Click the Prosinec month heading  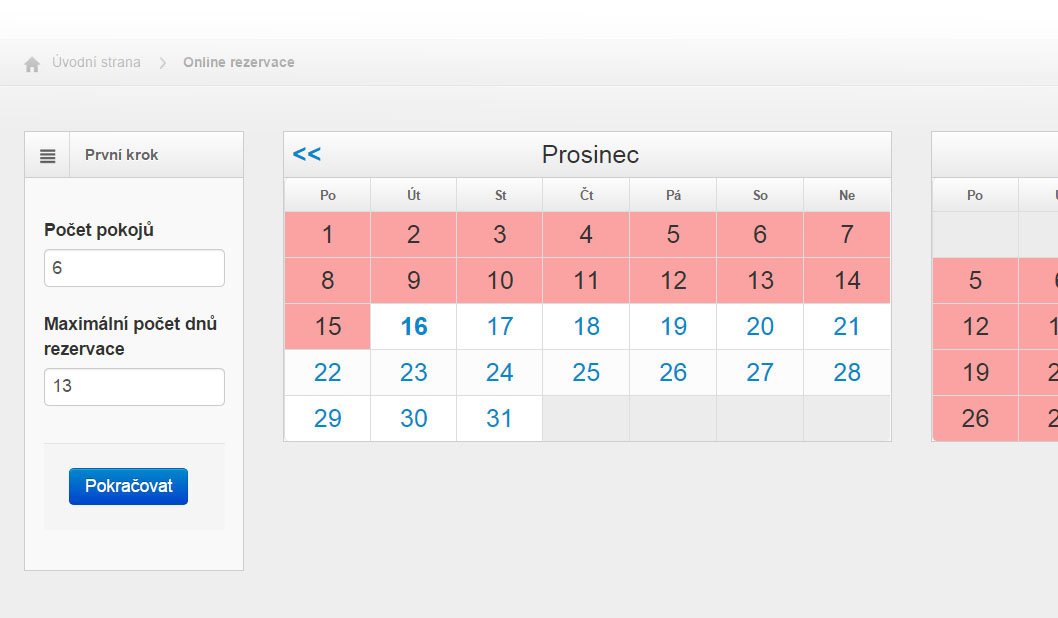[590, 154]
